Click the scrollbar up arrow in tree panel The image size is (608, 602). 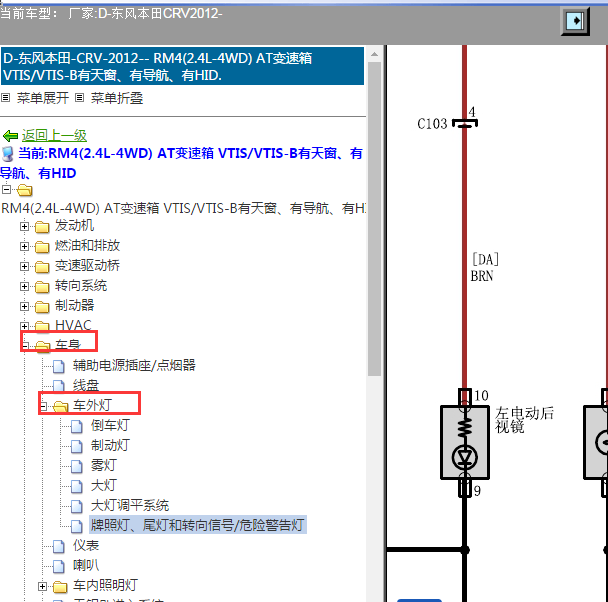tap(374, 54)
